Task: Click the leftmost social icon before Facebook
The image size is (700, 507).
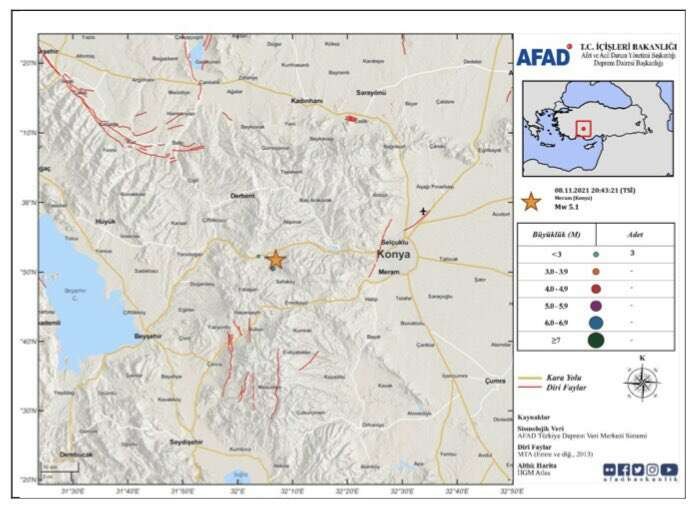Action: tap(607, 469)
